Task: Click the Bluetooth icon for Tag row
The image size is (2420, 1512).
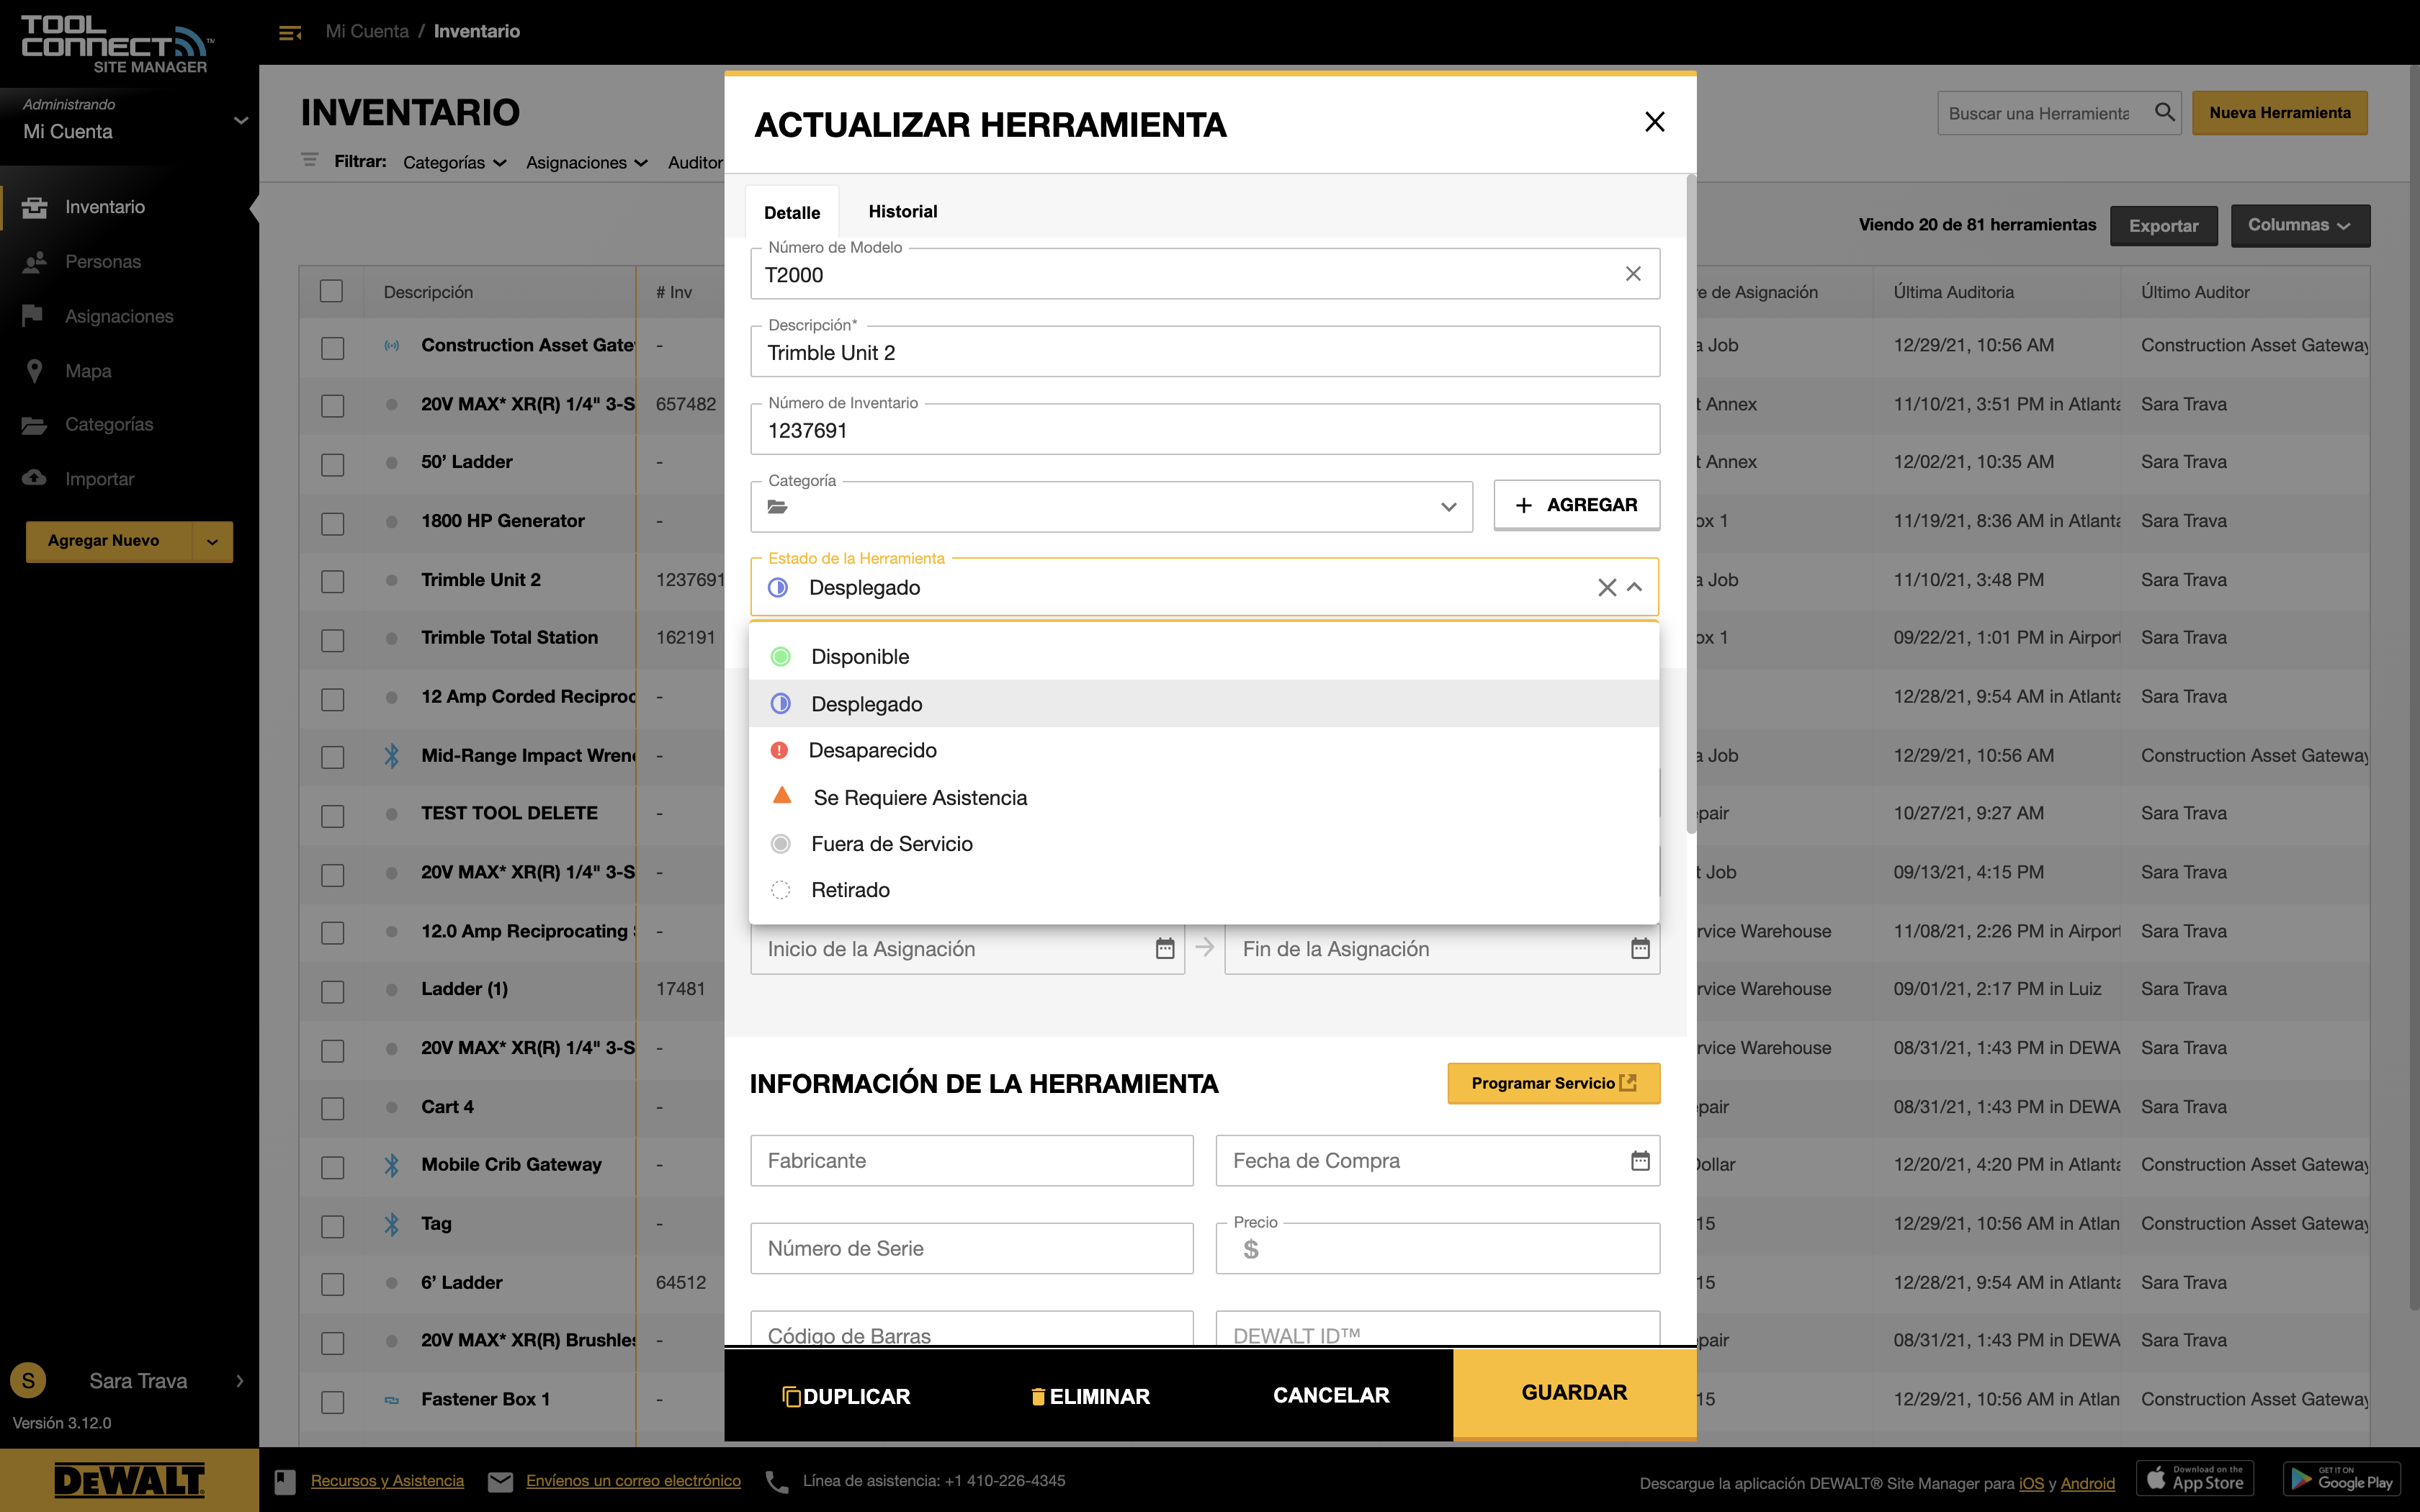Action: [392, 1224]
